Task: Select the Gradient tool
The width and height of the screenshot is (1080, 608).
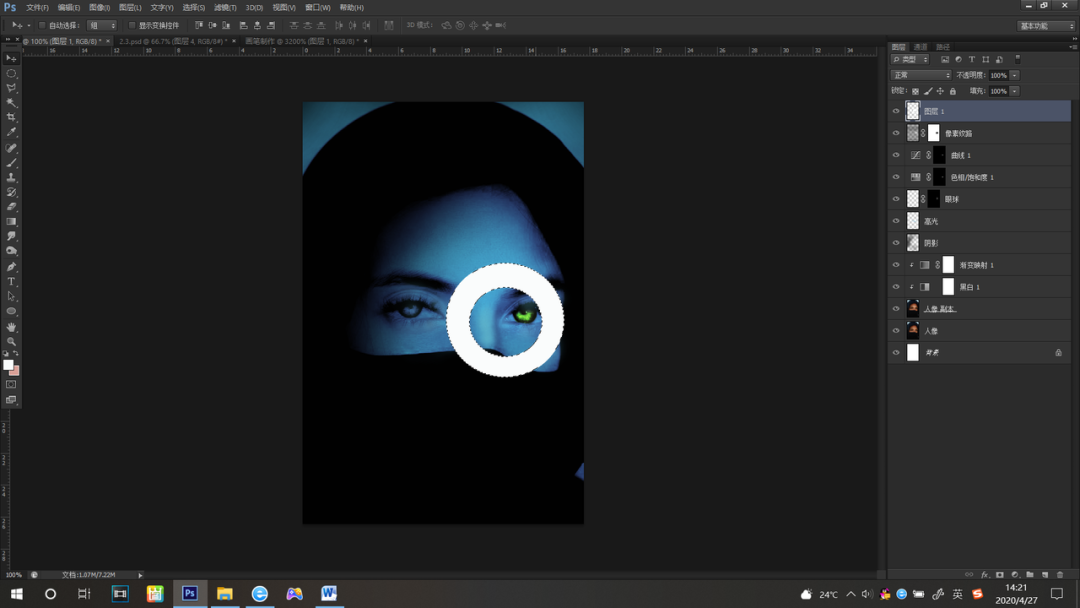Action: 11,222
